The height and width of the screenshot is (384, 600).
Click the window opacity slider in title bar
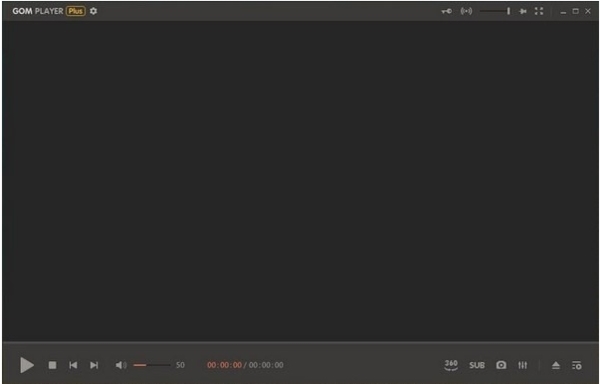tap(495, 11)
